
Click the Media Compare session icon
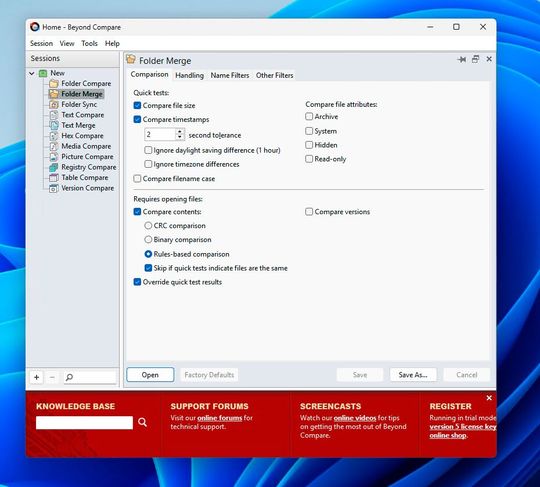pyautogui.click(x=53, y=146)
